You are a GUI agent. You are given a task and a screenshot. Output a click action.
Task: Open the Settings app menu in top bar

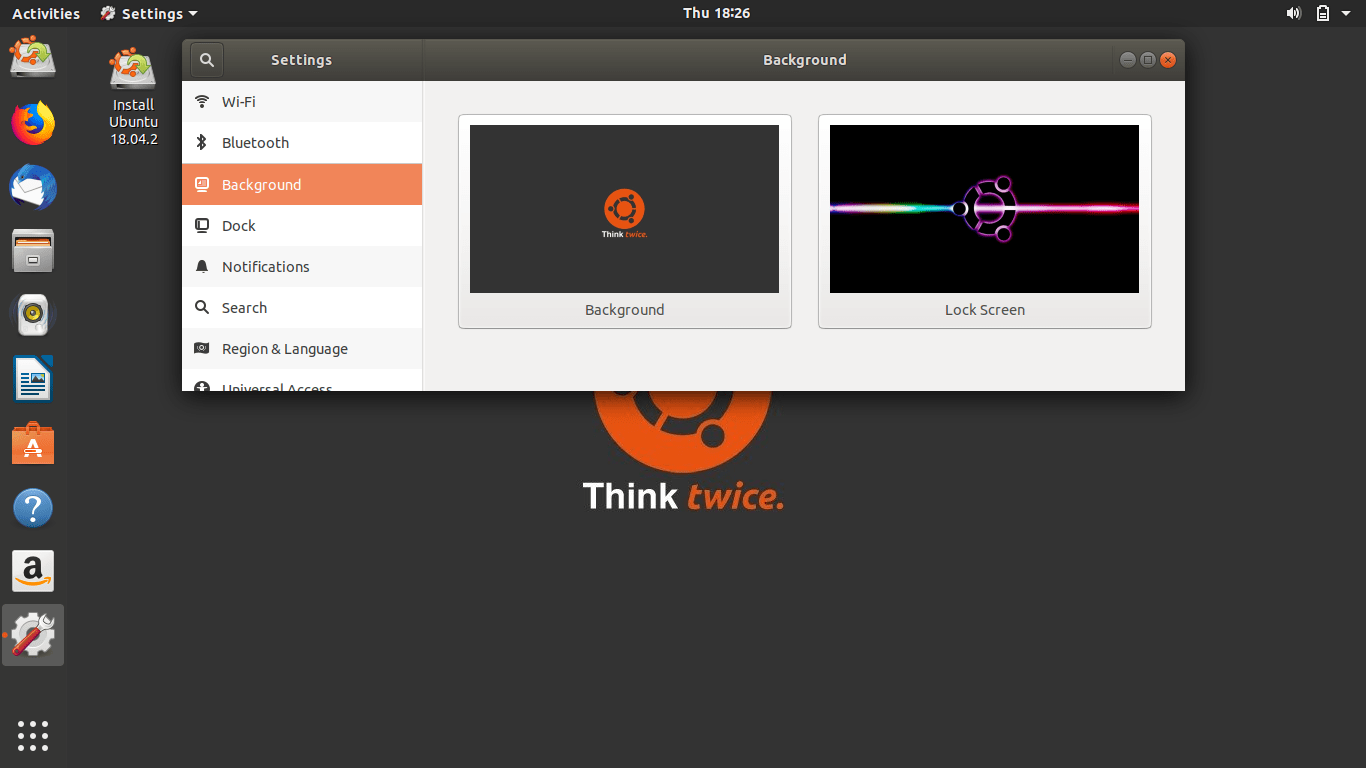tap(149, 13)
